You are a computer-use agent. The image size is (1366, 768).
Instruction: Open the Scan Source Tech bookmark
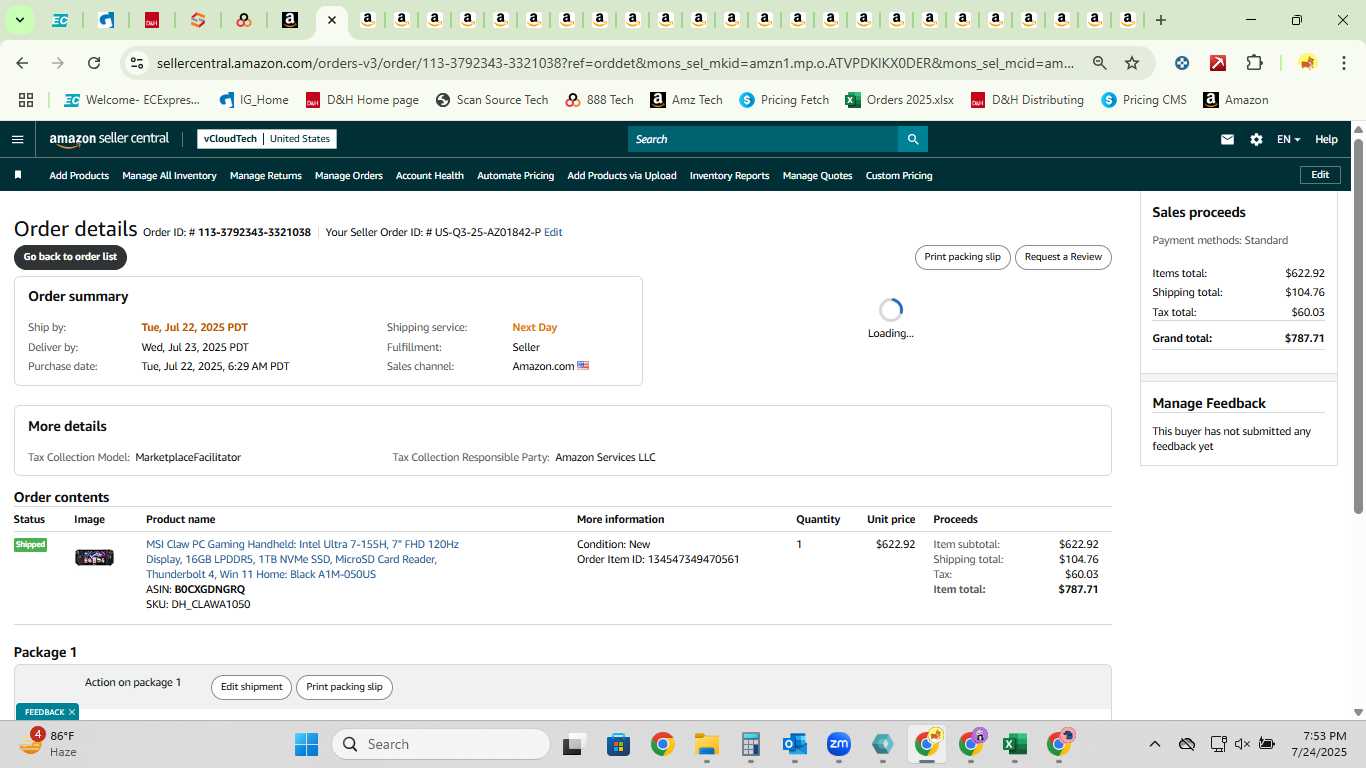pyautogui.click(x=492, y=100)
